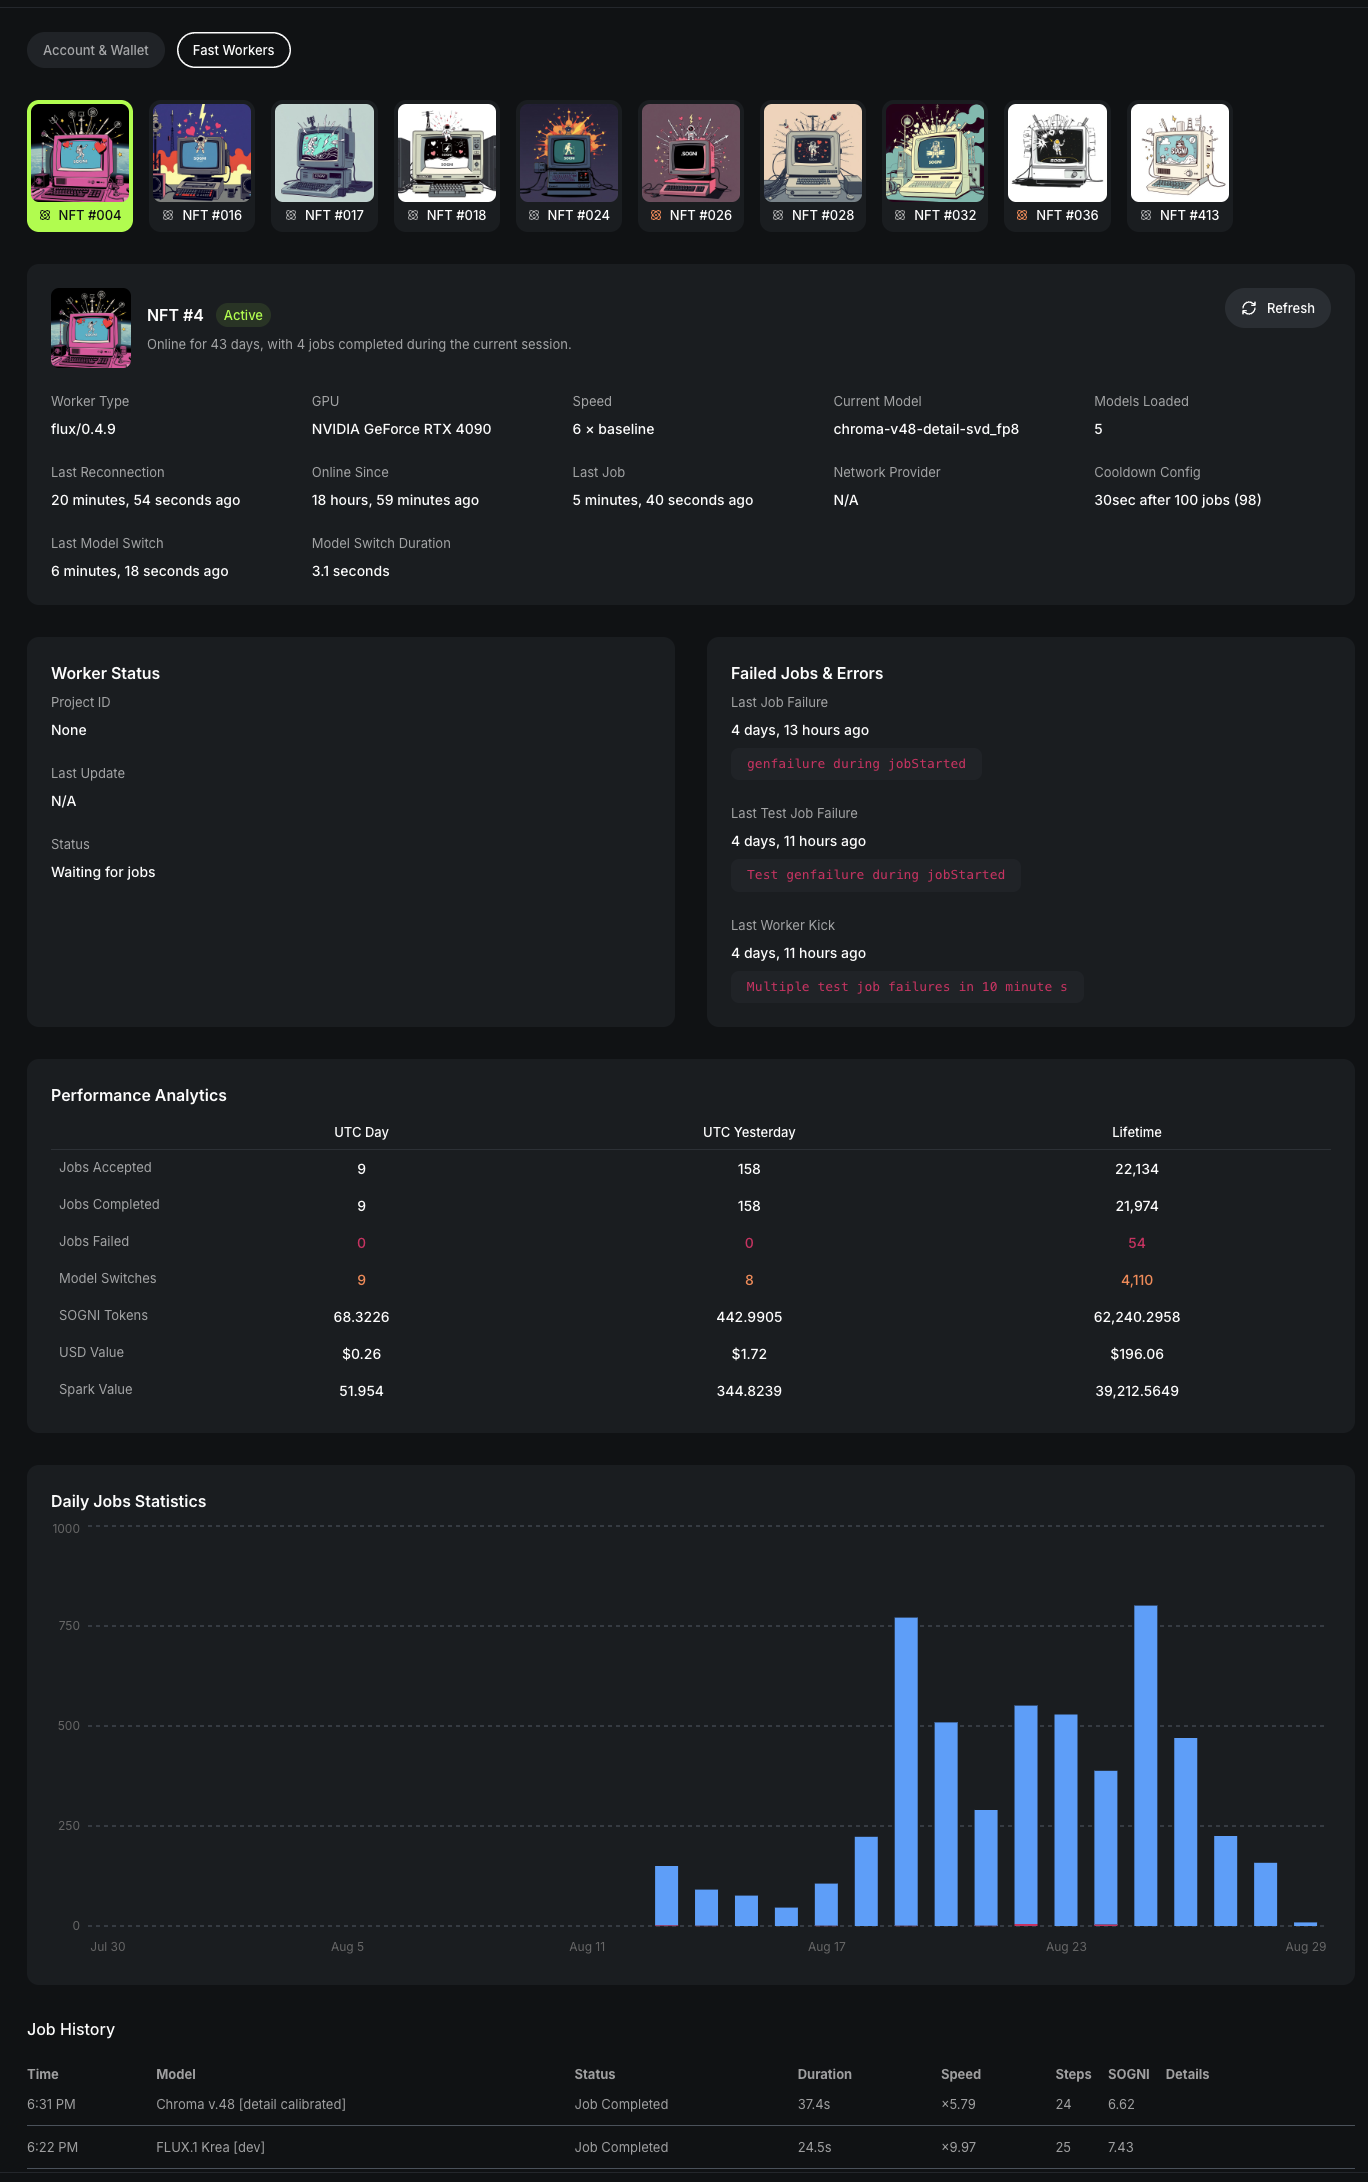Image resolution: width=1368 pixels, height=2182 pixels.
Task: Select the NFT #026 worker card
Action: pyautogui.click(x=691, y=165)
